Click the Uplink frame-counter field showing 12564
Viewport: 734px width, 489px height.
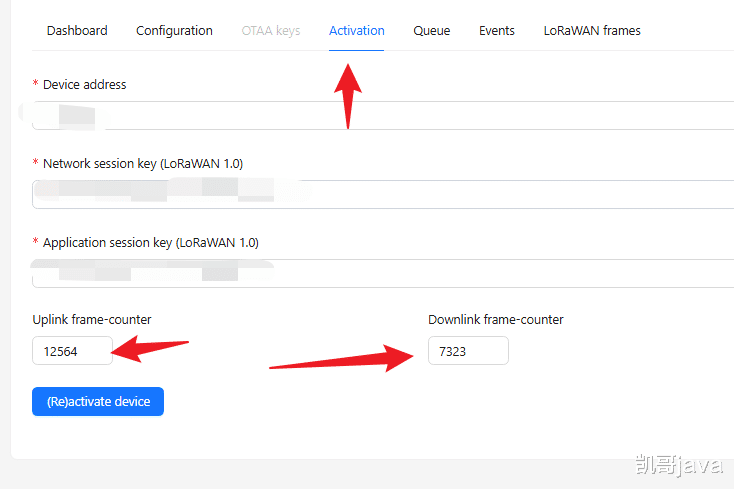(73, 350)
